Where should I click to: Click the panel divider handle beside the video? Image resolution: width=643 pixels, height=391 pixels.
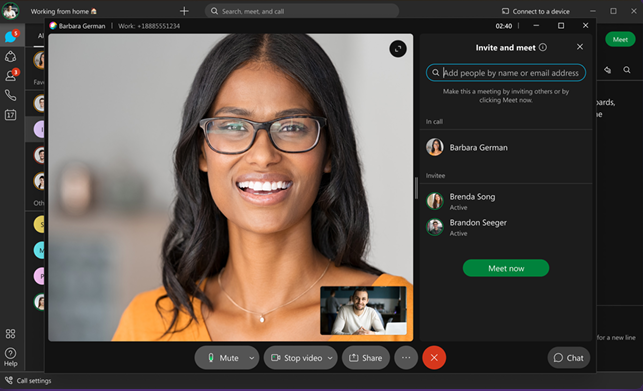(x=416, y=188)
